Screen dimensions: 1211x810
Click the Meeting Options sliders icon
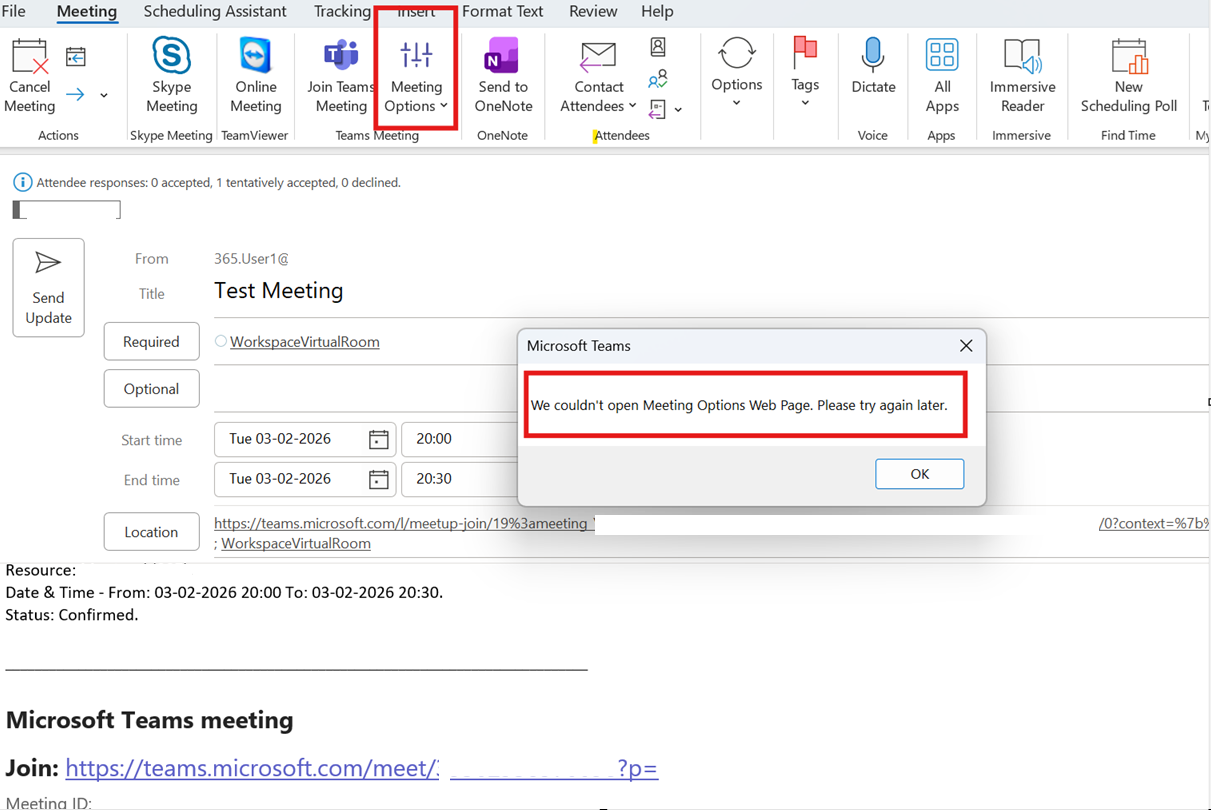coord(416,56)
